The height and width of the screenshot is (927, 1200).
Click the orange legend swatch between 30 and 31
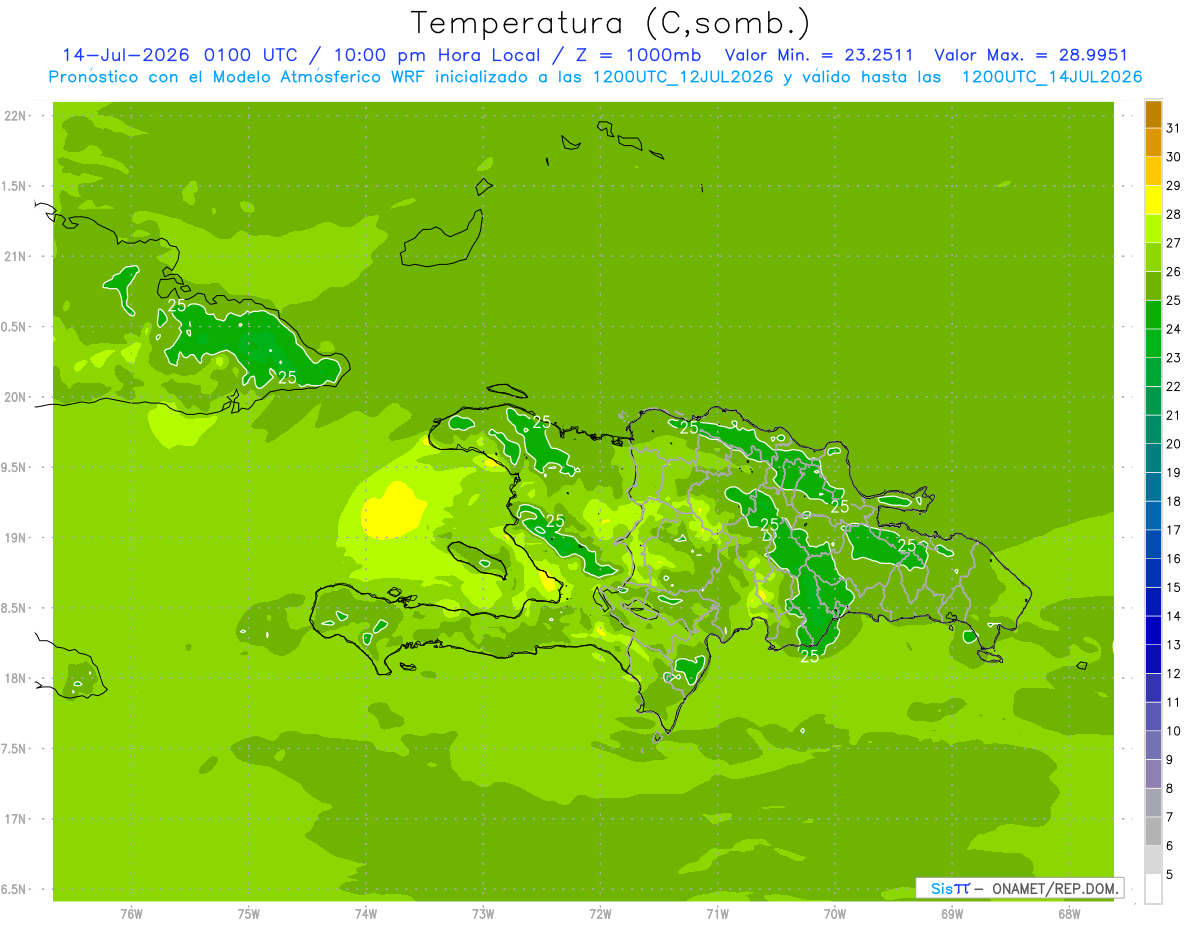click(1153, 142)
